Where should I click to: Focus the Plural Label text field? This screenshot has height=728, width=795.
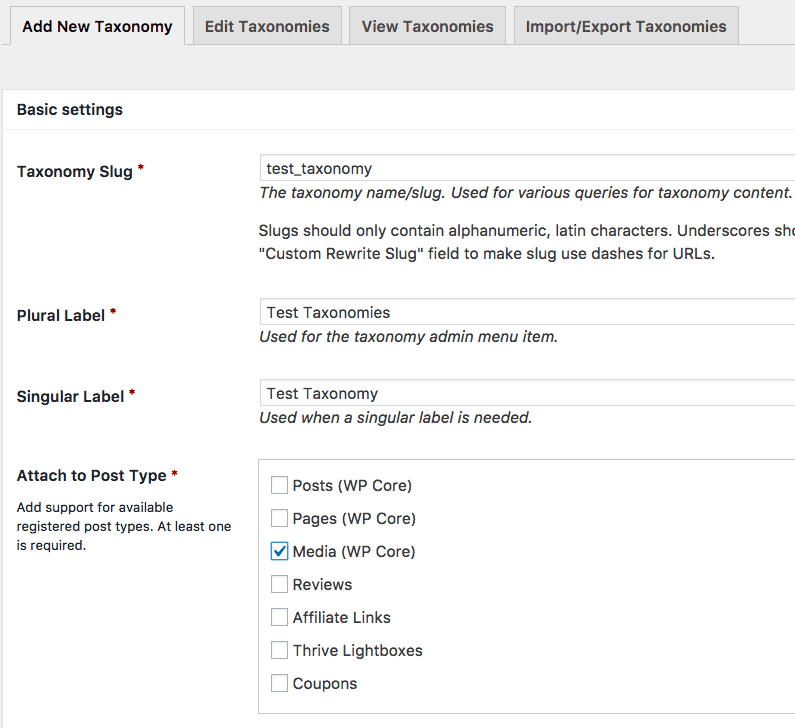point(527,312)
